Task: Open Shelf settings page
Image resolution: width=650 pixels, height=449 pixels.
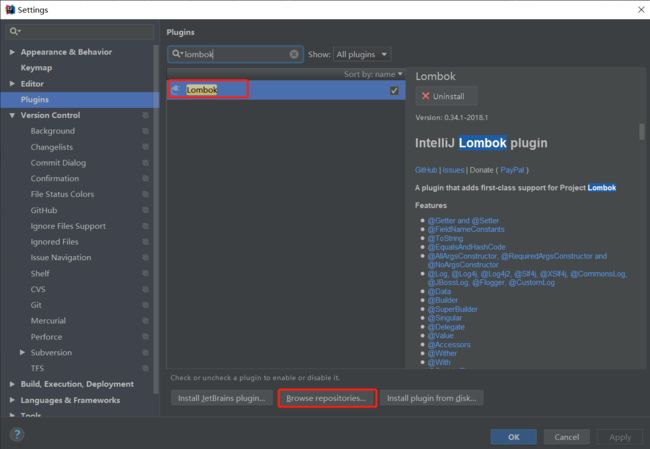Action: [40, 273]
